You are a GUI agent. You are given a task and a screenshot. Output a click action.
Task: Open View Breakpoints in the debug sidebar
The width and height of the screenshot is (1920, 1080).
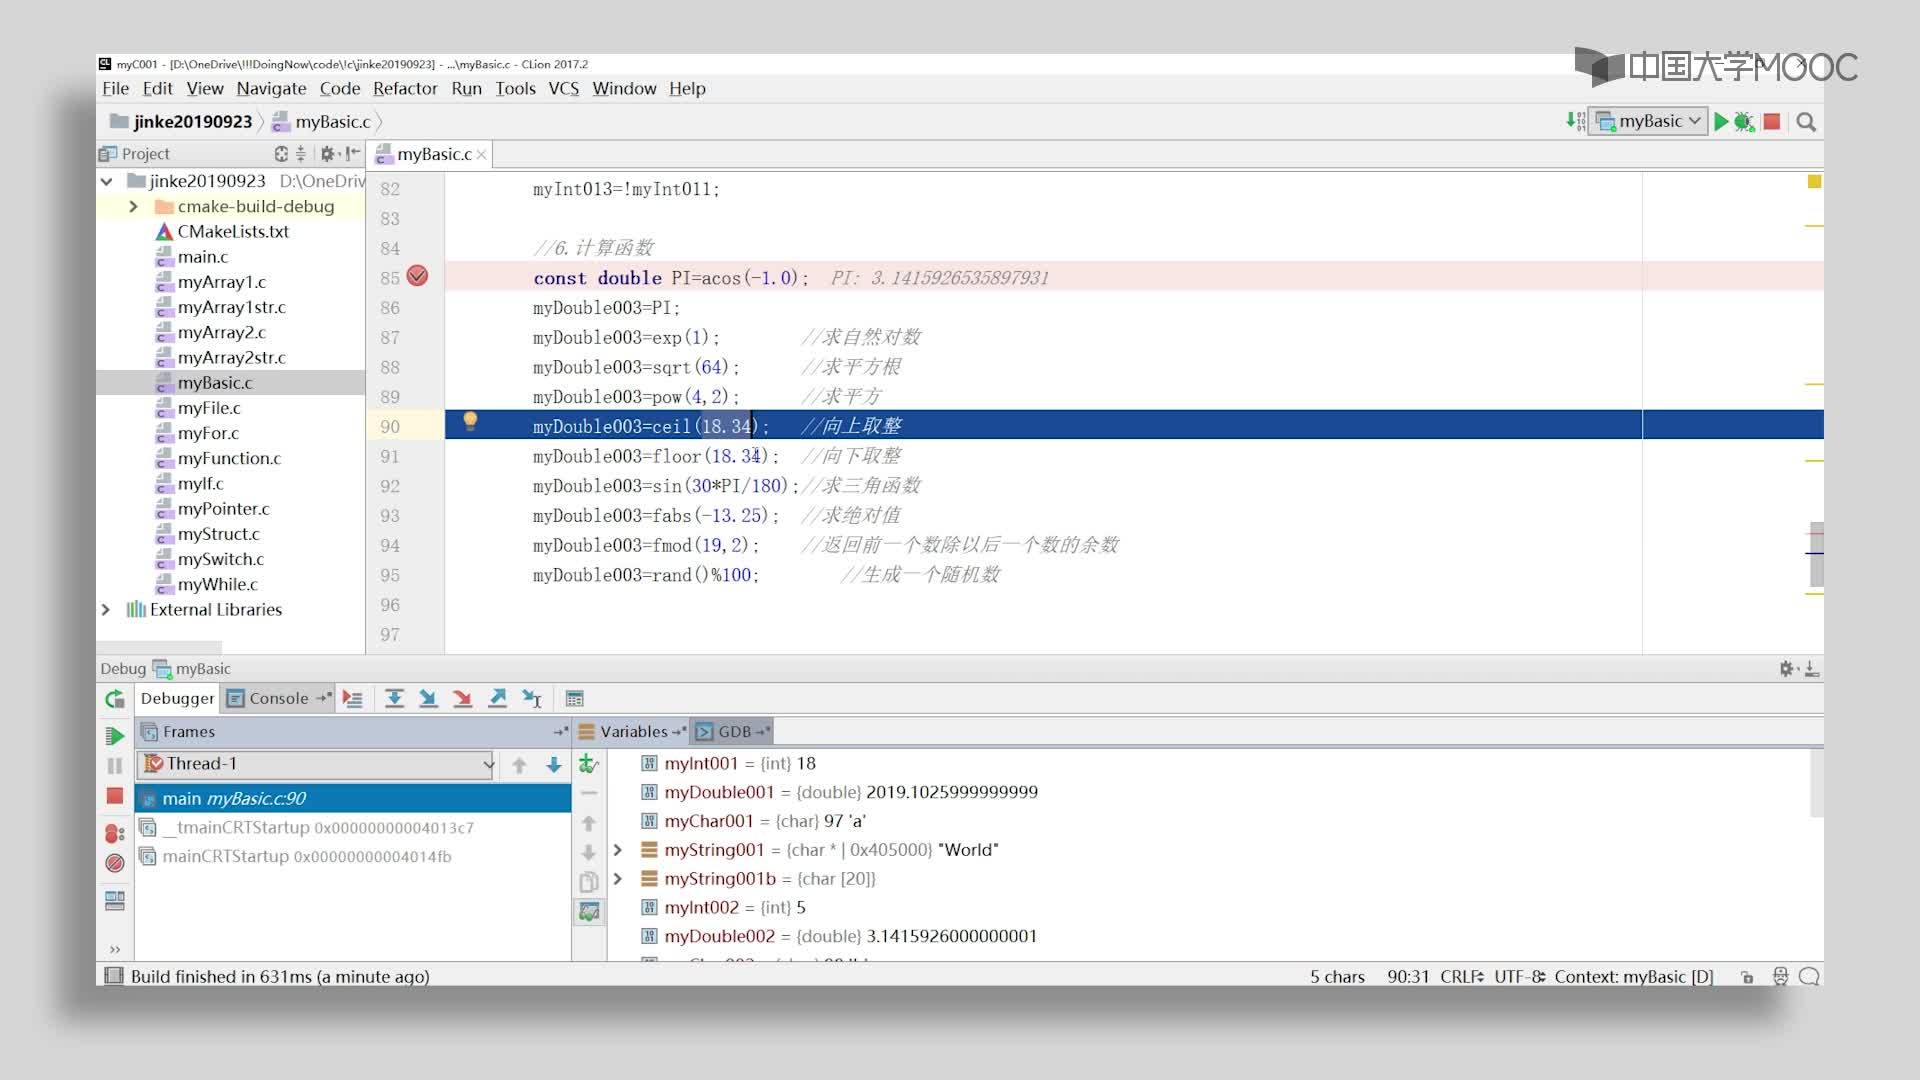(x=115, y=832)
